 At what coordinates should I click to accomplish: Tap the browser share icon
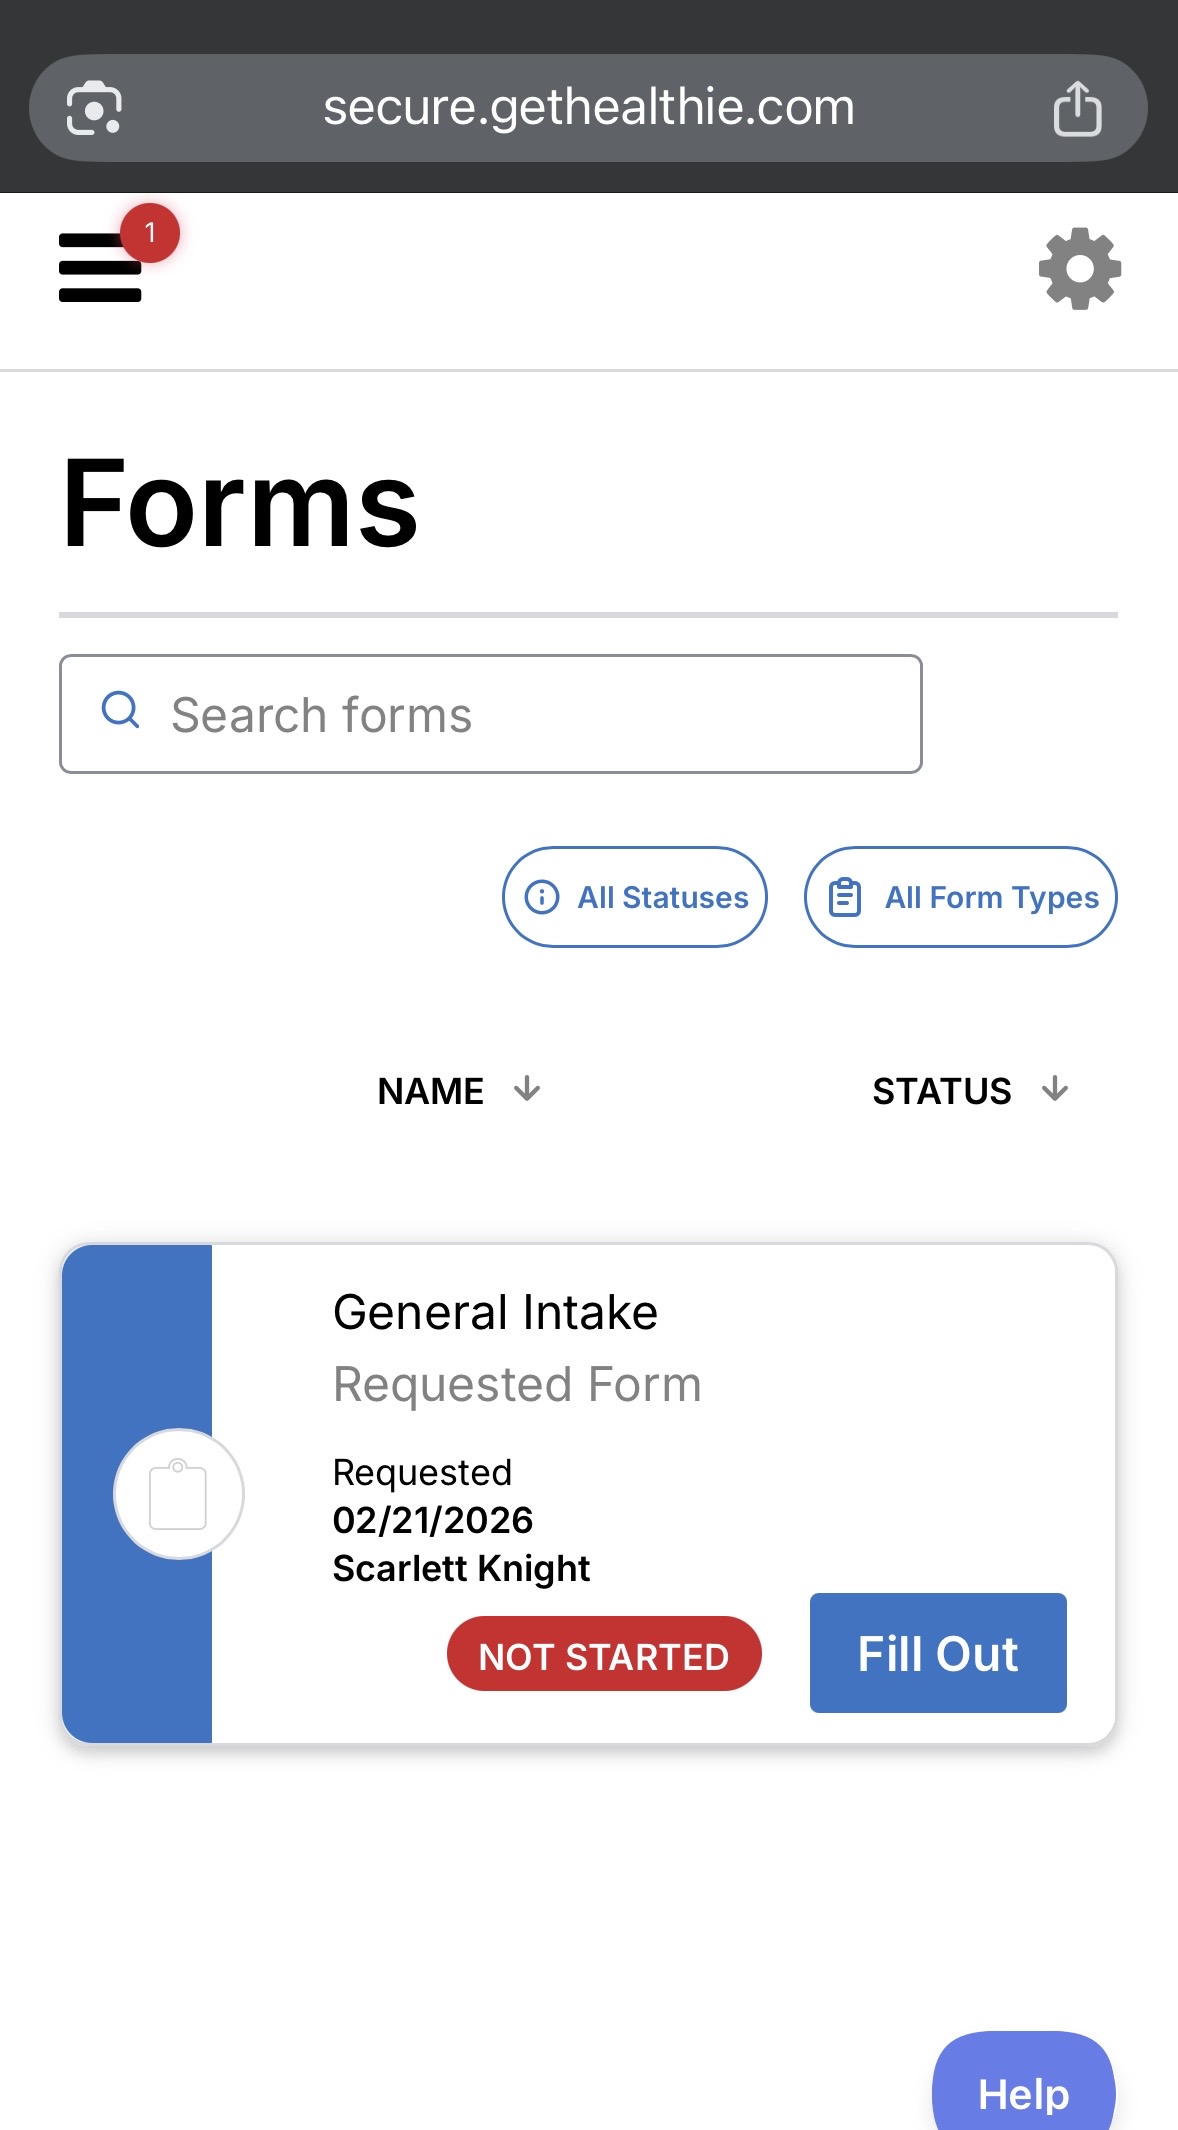pos(1077,108)
